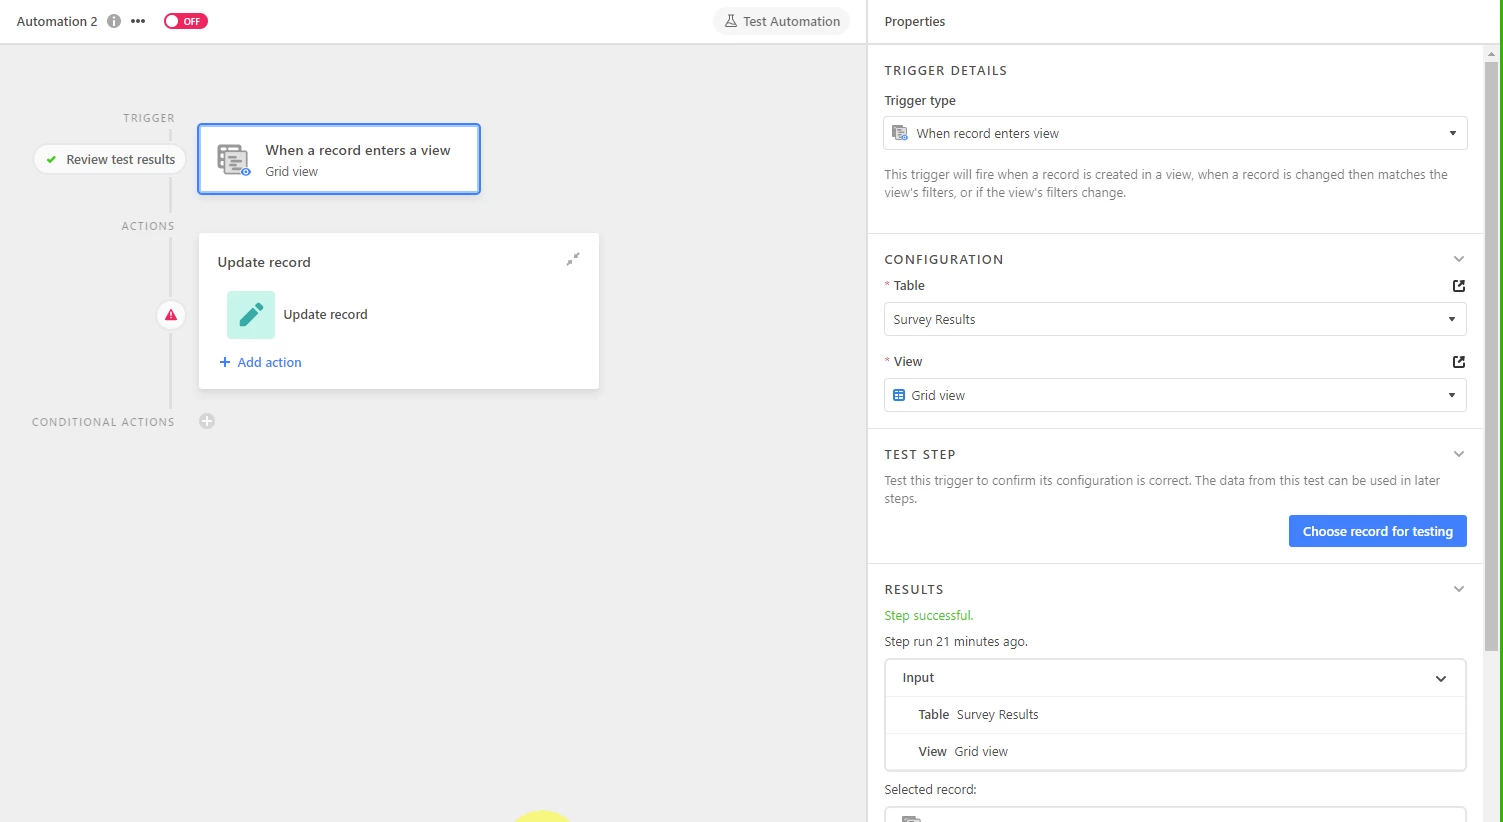Image resolution: width=1503 pixels, height=822 pixels.
Task: Click the Update record group header
Action: click(x=264, y=262)
